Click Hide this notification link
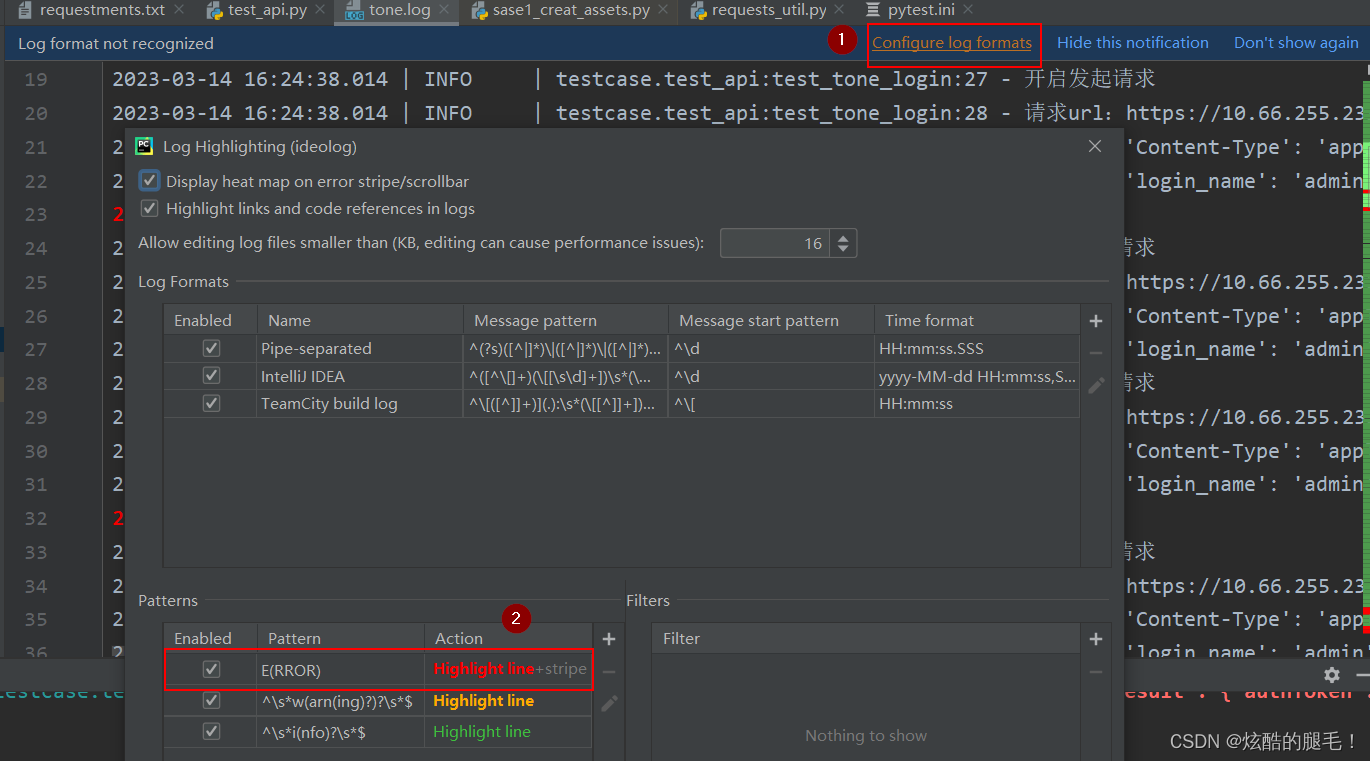The width and height of the screenshot is (1370, 761). tap(1133, 43)
